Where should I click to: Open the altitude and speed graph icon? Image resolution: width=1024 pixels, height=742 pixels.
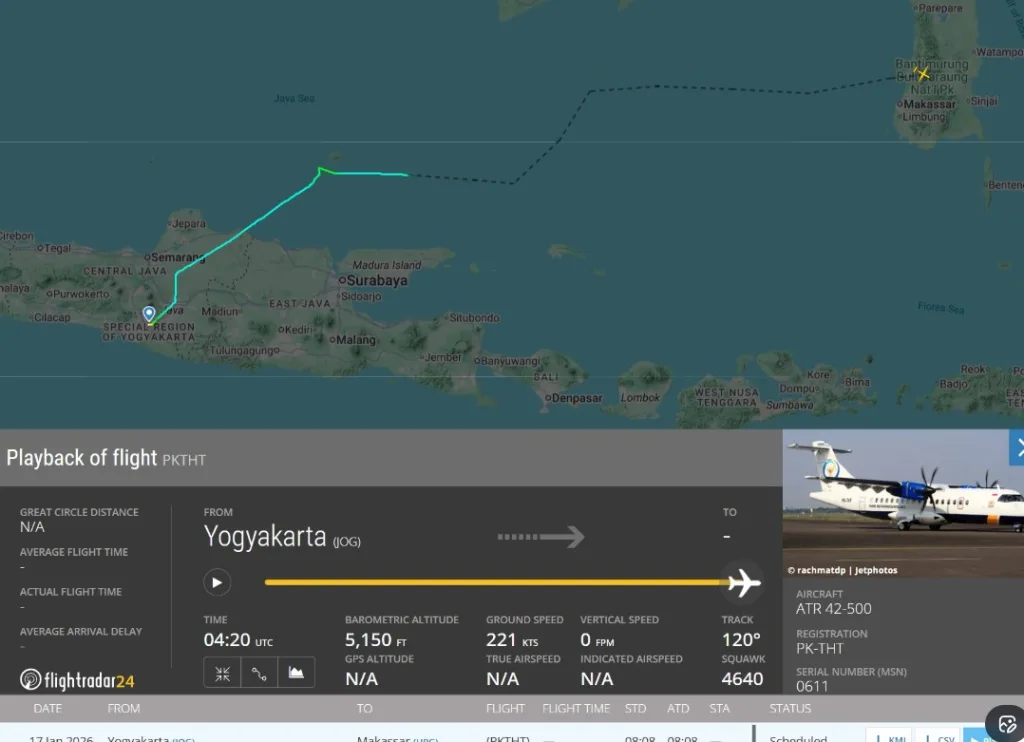point(296,673)
